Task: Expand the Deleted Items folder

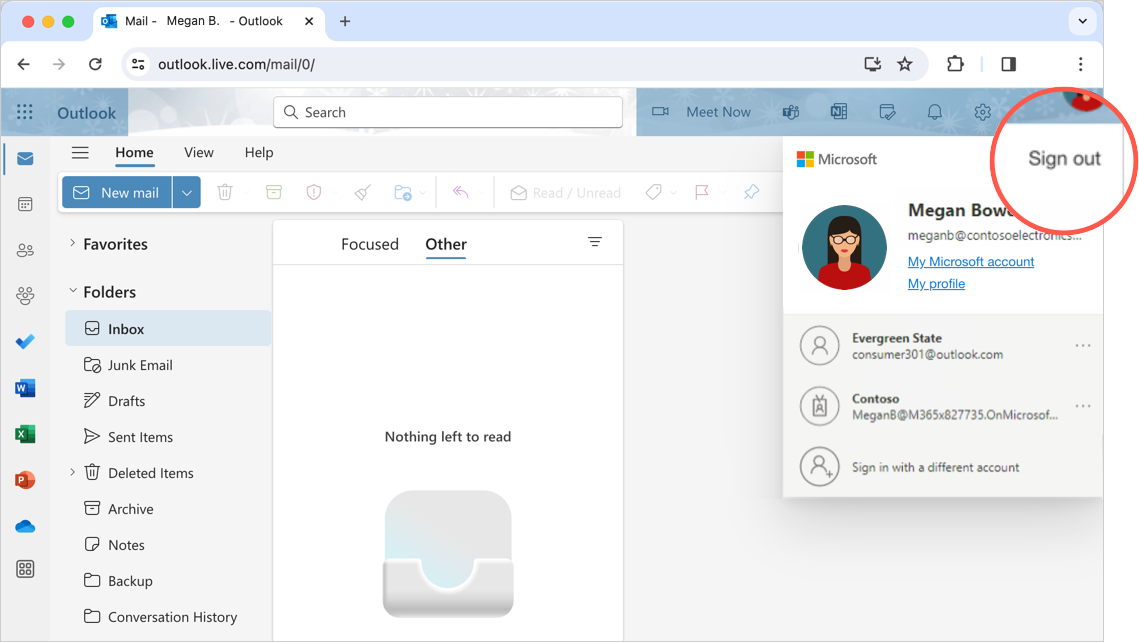Action: pyautogui.click(x=70, y=472)
